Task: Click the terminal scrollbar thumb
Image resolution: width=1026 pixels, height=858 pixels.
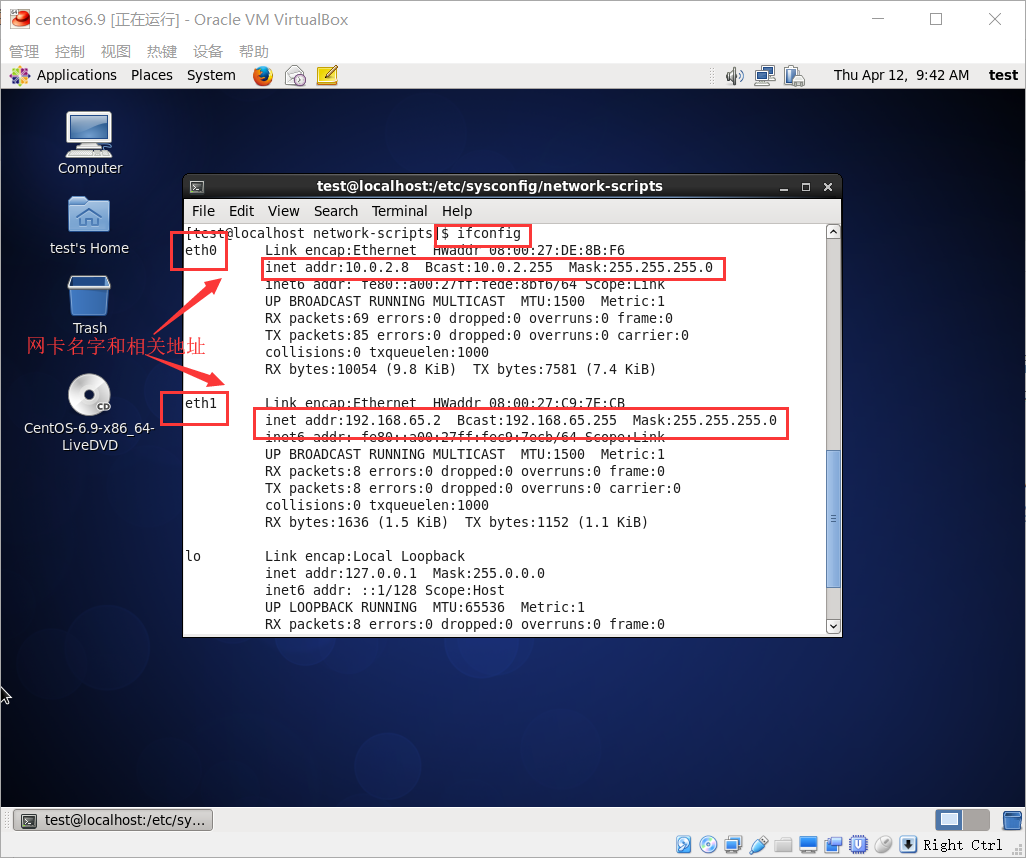Action: pos(833,518)
